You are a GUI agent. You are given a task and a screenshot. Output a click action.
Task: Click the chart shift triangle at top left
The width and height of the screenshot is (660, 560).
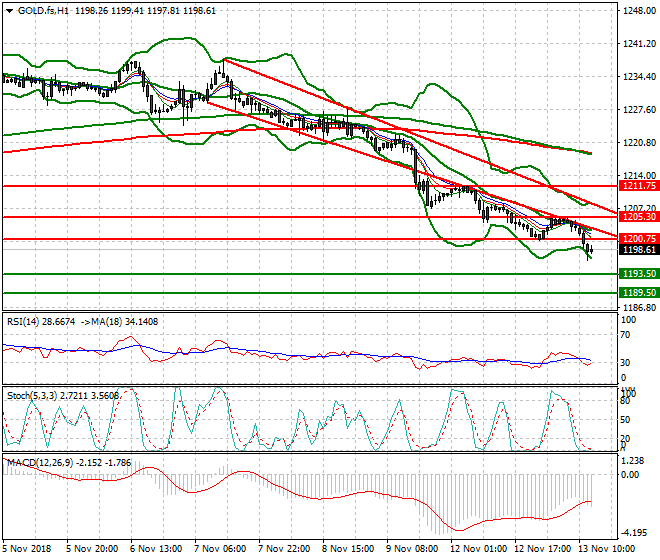click(9, 9)
